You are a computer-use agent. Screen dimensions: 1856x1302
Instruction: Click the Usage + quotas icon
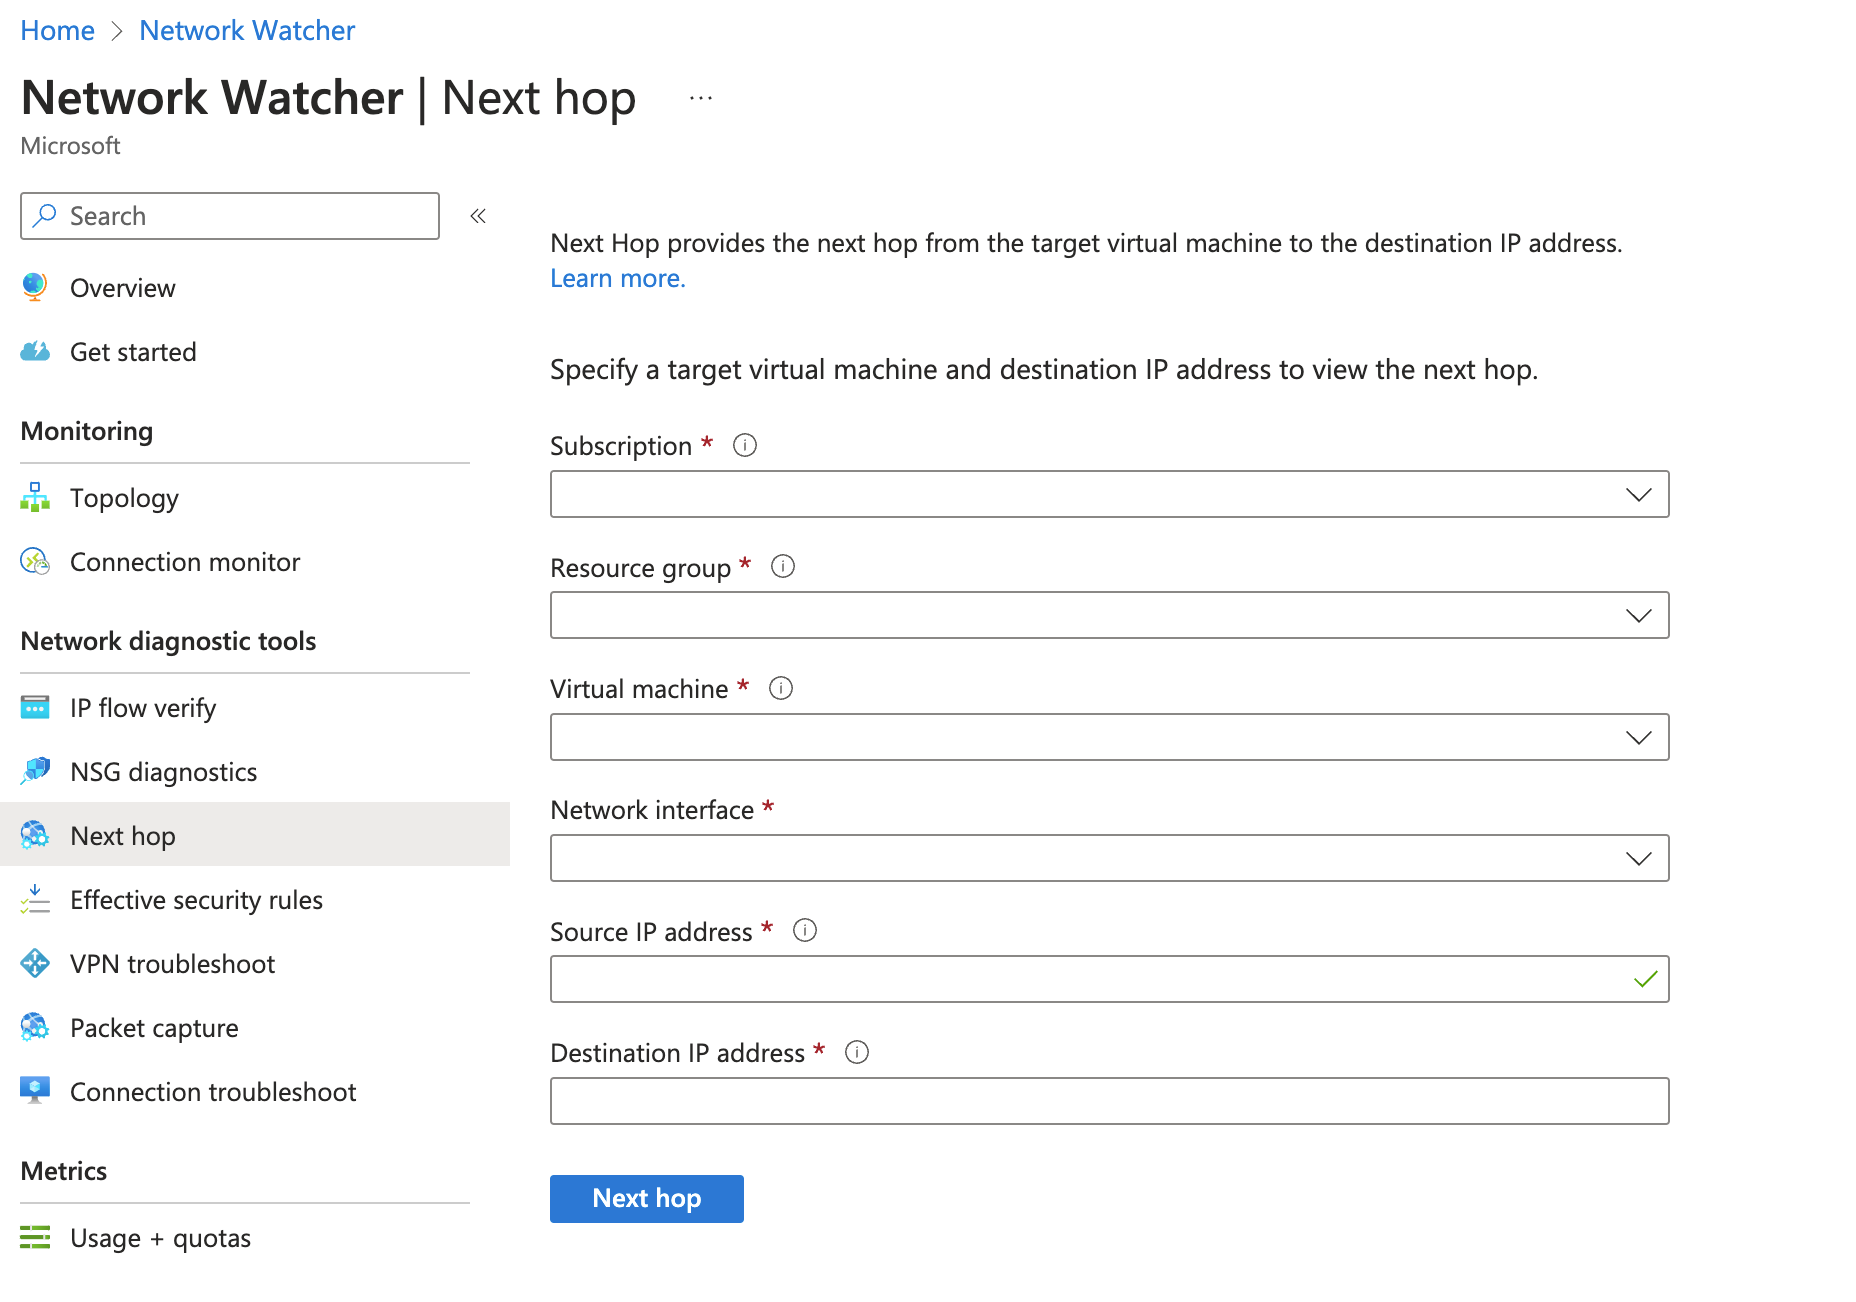pyautogui.click(x=35, y=1238)
